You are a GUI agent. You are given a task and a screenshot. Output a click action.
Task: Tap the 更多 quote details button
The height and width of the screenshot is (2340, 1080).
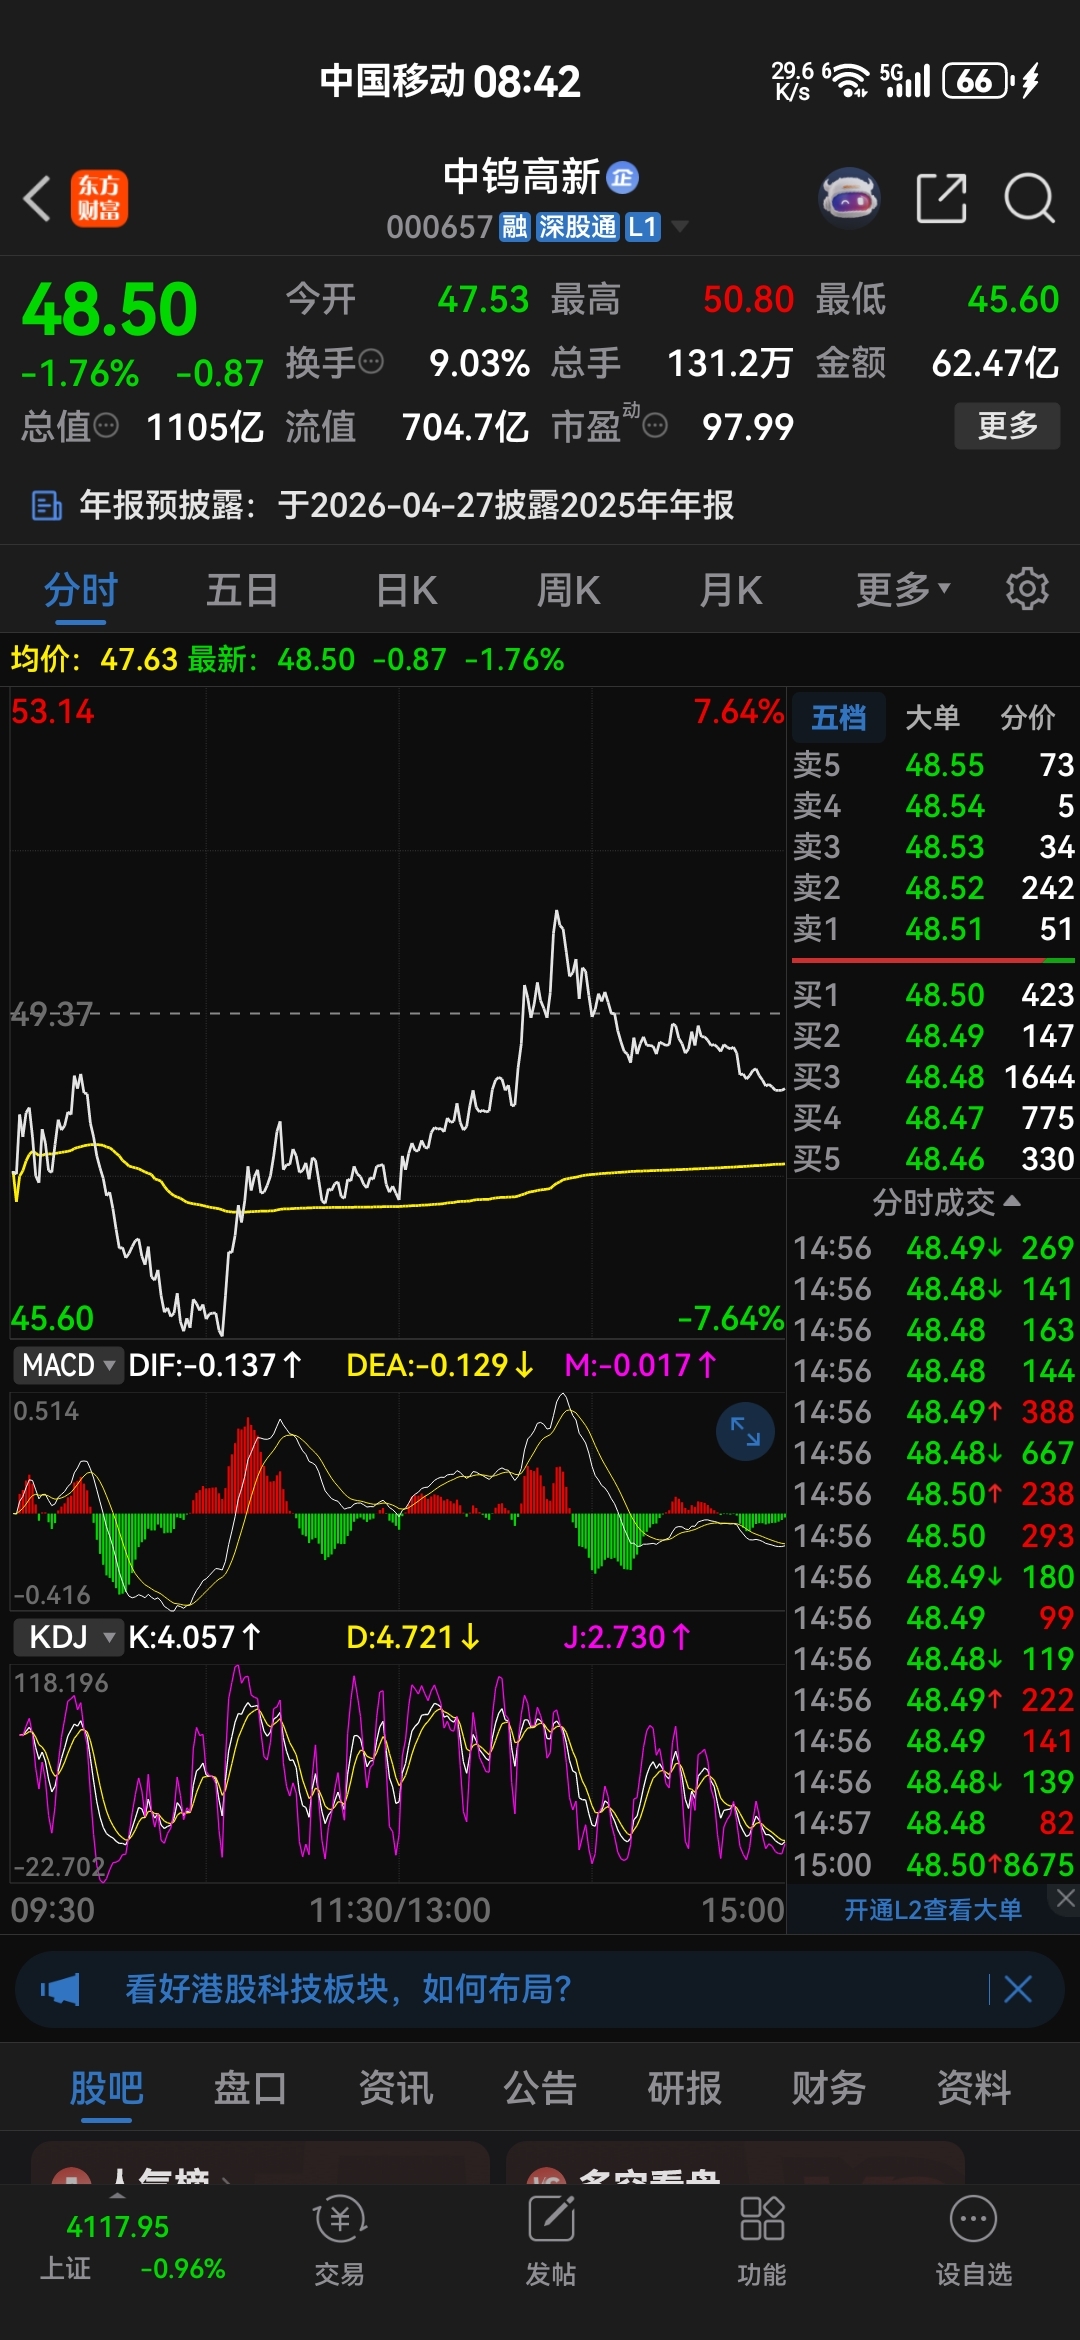click(1007, 426)
